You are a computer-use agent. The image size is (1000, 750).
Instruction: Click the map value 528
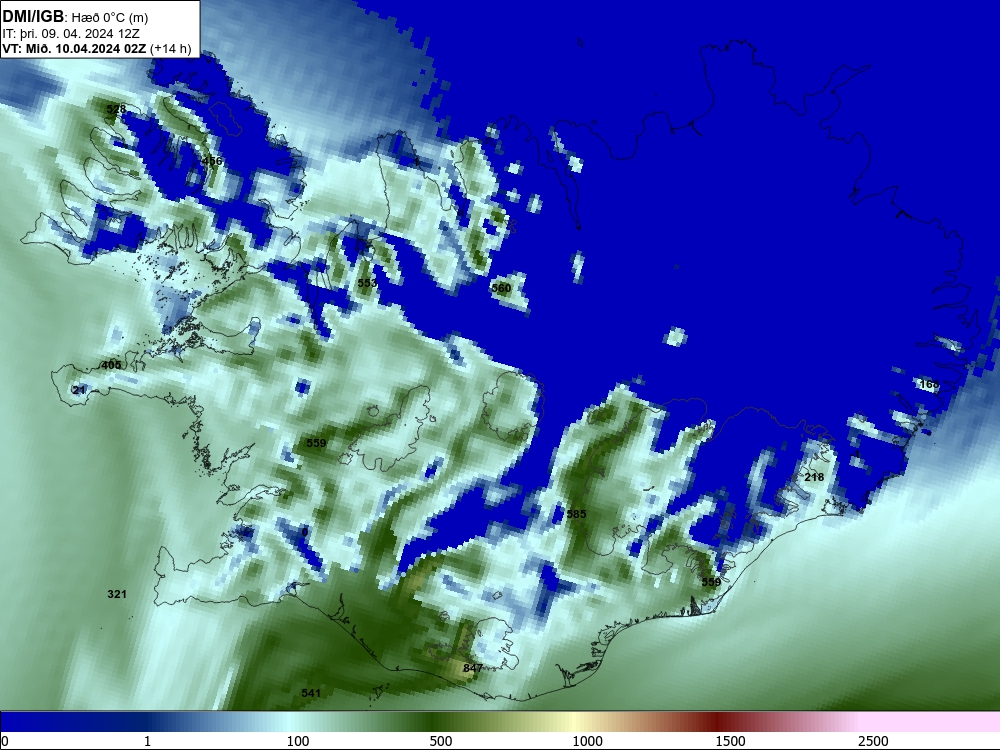click(116, 109)
